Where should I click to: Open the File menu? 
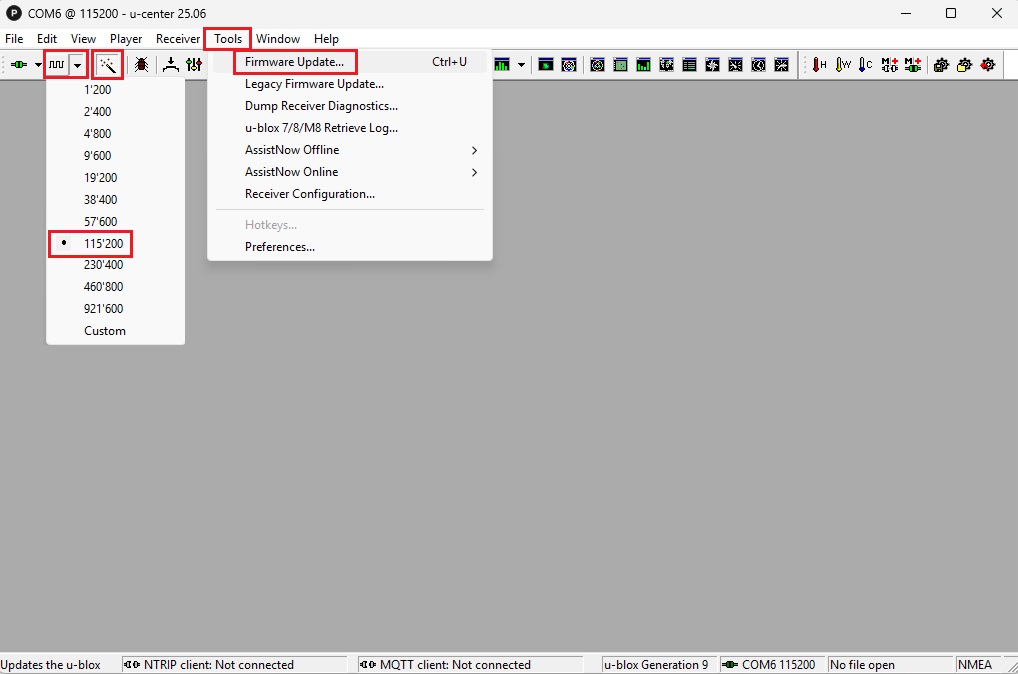[14, 39]
